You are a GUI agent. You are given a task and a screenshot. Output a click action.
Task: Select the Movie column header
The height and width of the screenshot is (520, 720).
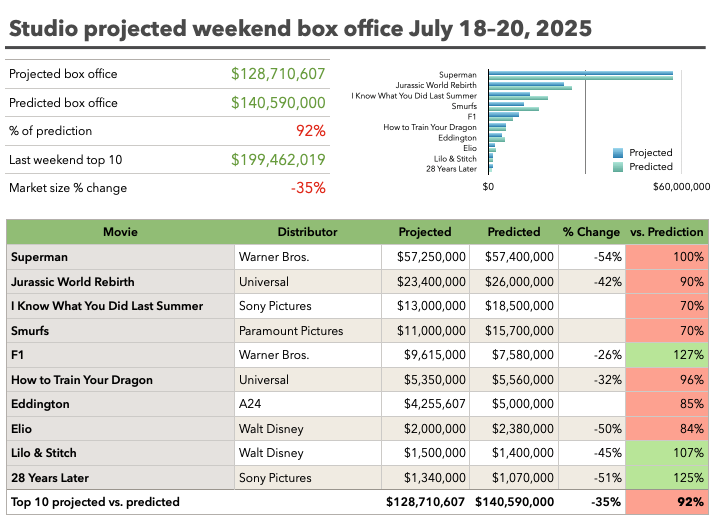120,232
